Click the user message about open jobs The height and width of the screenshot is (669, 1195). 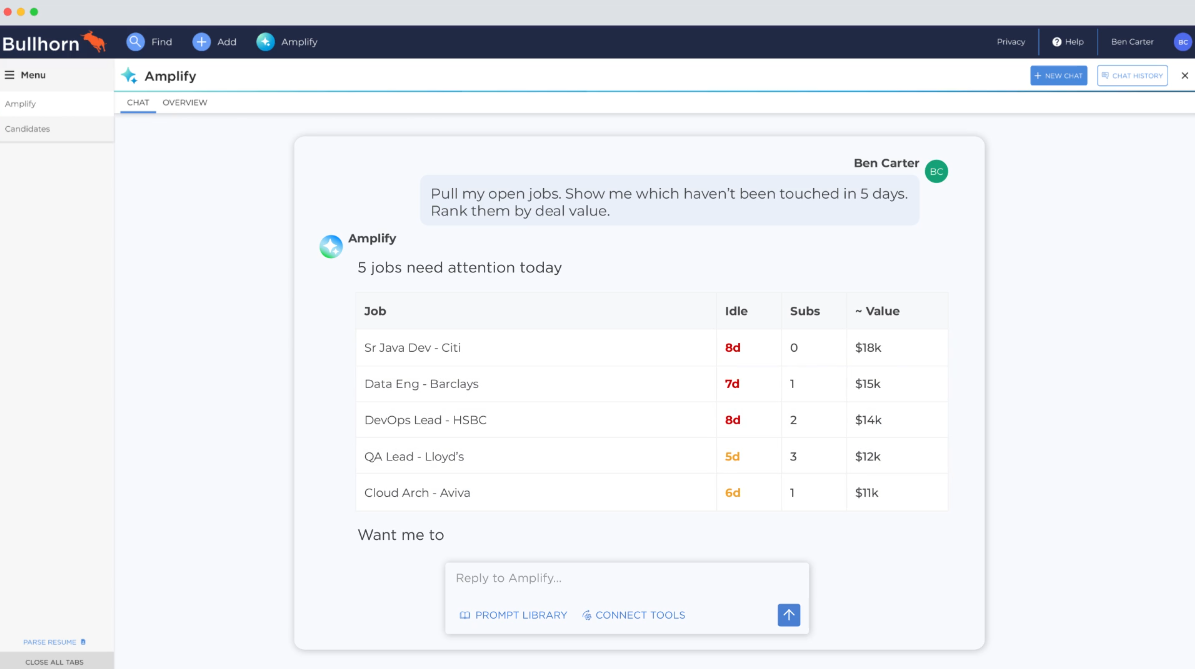tap(669, 202)
